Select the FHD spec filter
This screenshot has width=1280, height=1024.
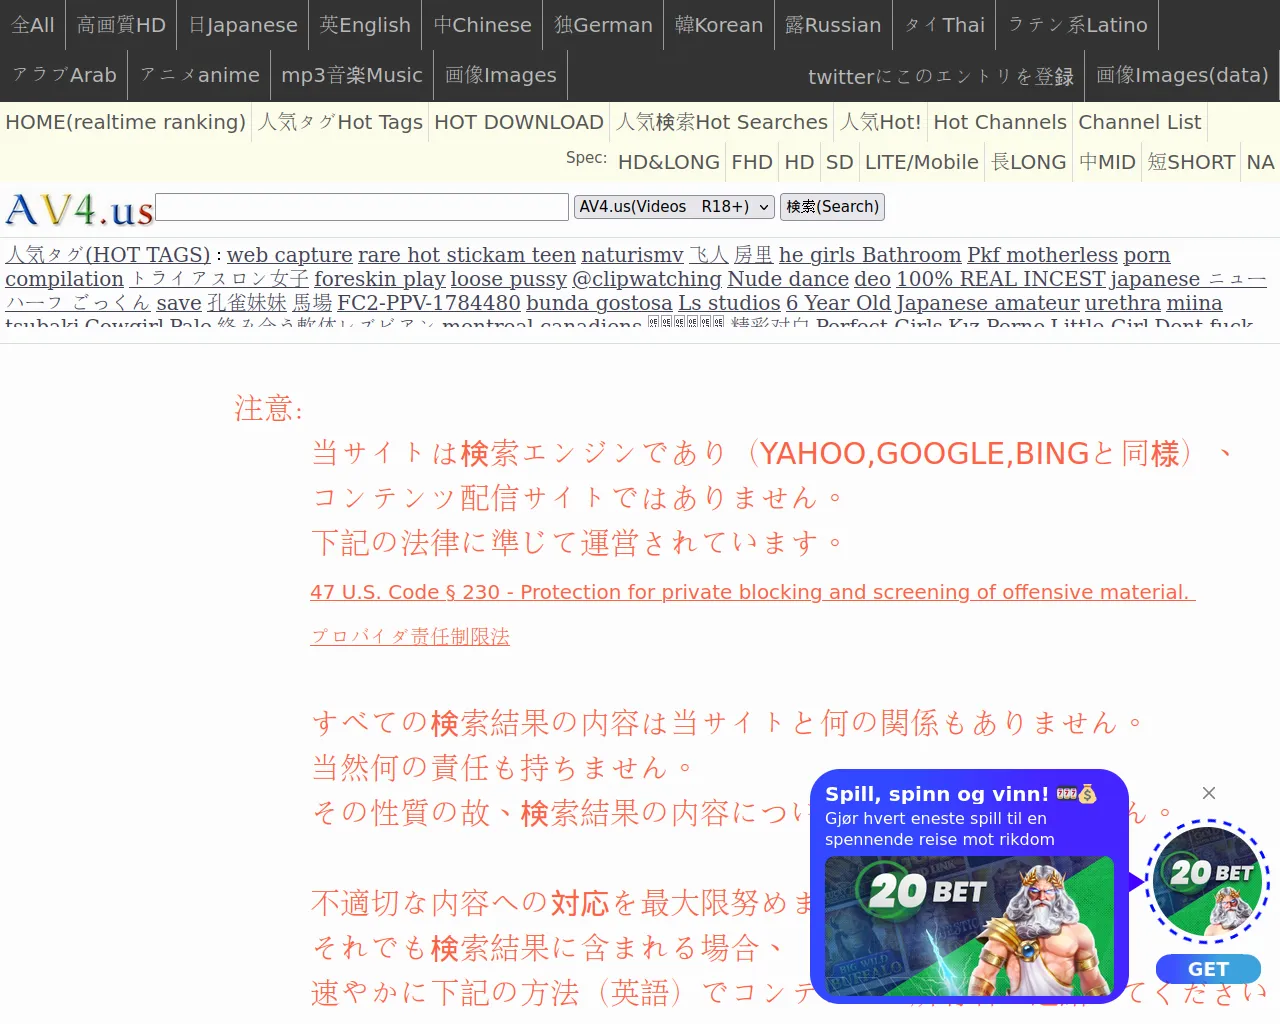click(751, 162)
